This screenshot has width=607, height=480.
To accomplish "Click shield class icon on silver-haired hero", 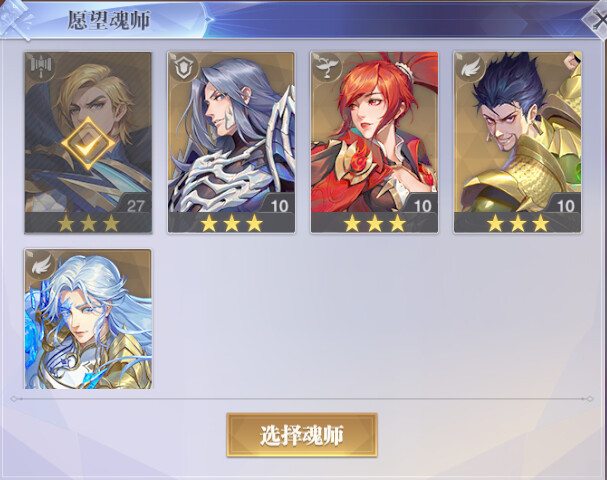I will point(183,68).
